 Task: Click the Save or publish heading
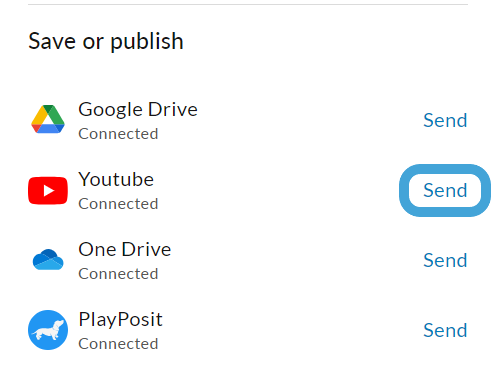click(106, 41)
